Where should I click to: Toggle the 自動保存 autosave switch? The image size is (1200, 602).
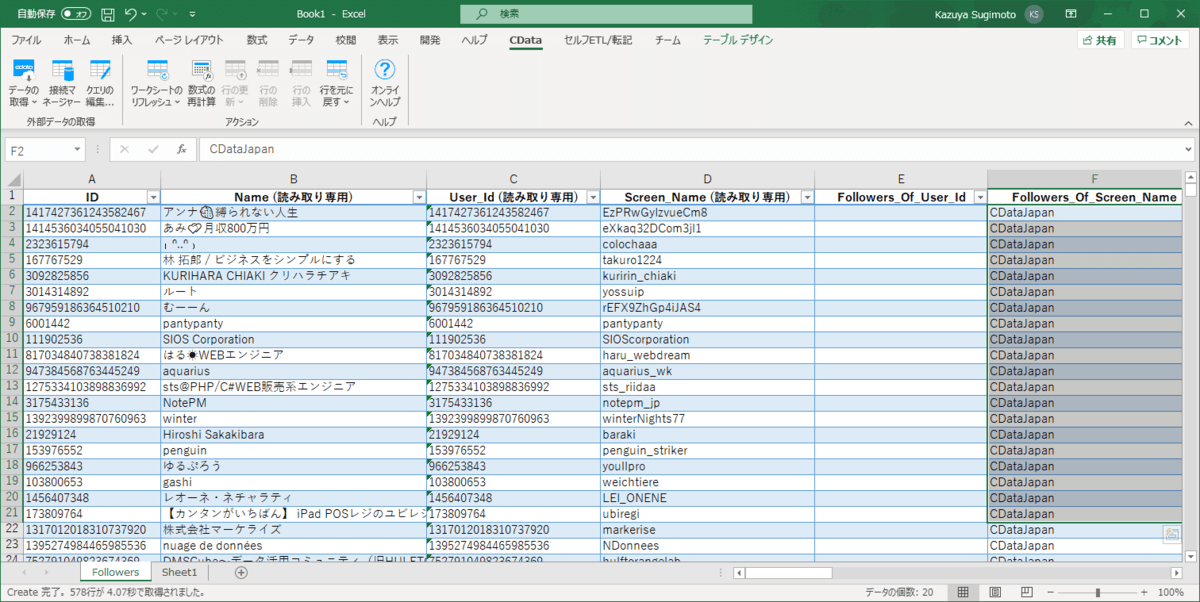[x=75, y=14]
